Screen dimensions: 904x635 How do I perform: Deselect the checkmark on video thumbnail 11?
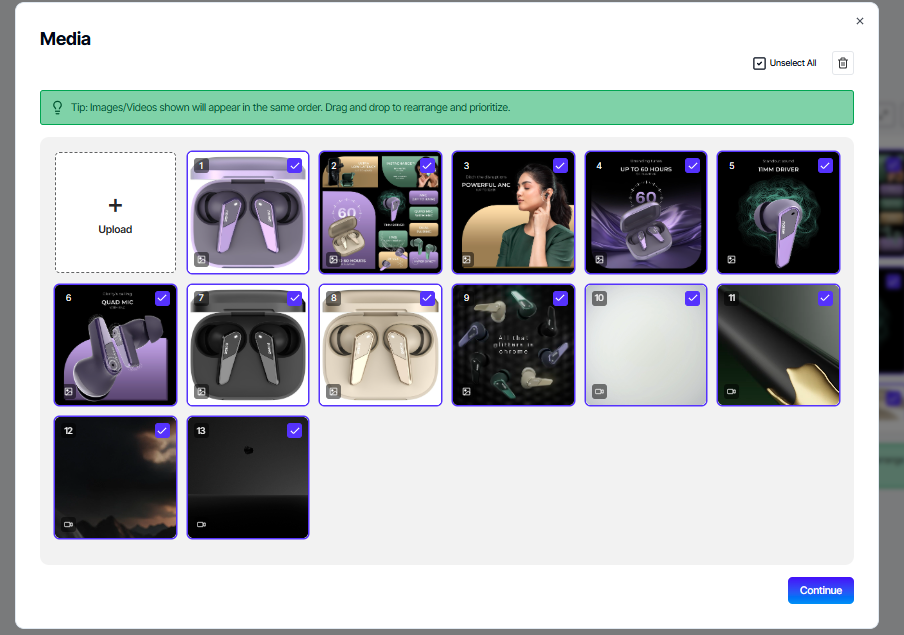824,298
